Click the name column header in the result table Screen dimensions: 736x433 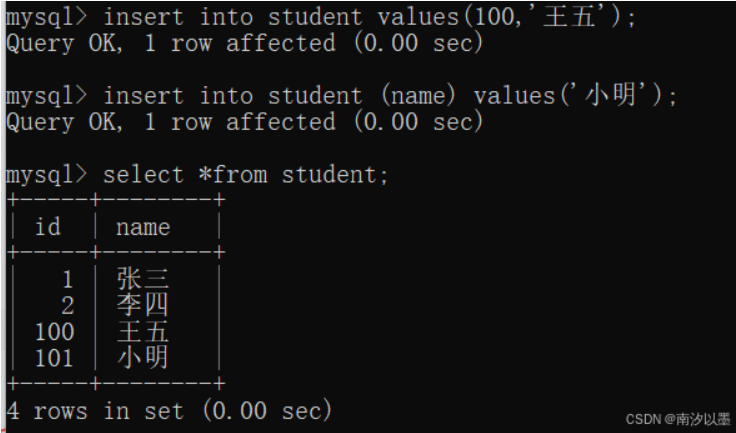coord(143,227)
